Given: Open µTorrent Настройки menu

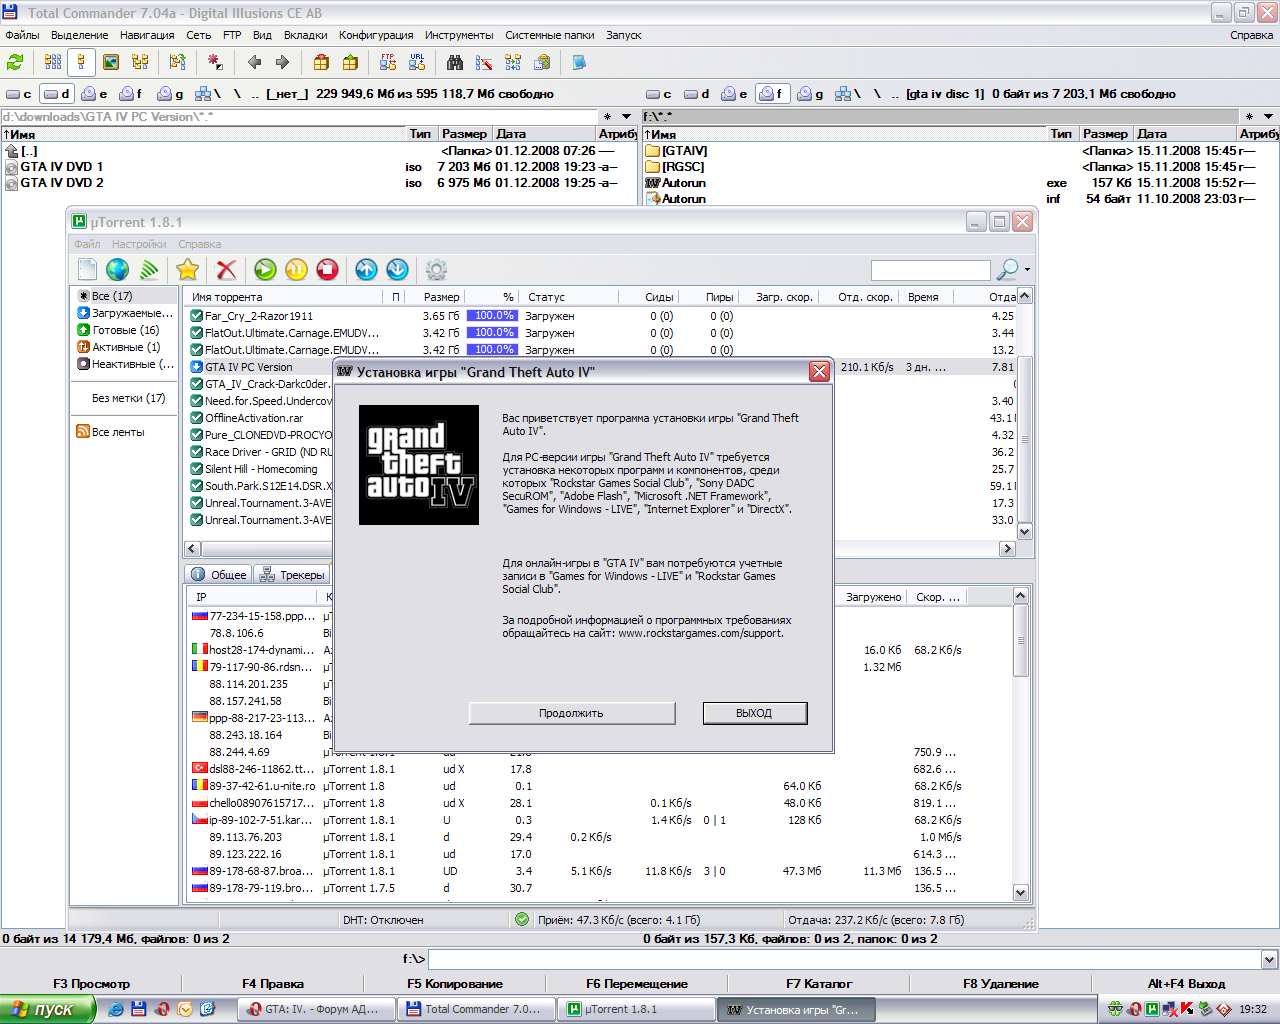Looking at the screenshot, I should pyautogui.click(x=139, y=244).
